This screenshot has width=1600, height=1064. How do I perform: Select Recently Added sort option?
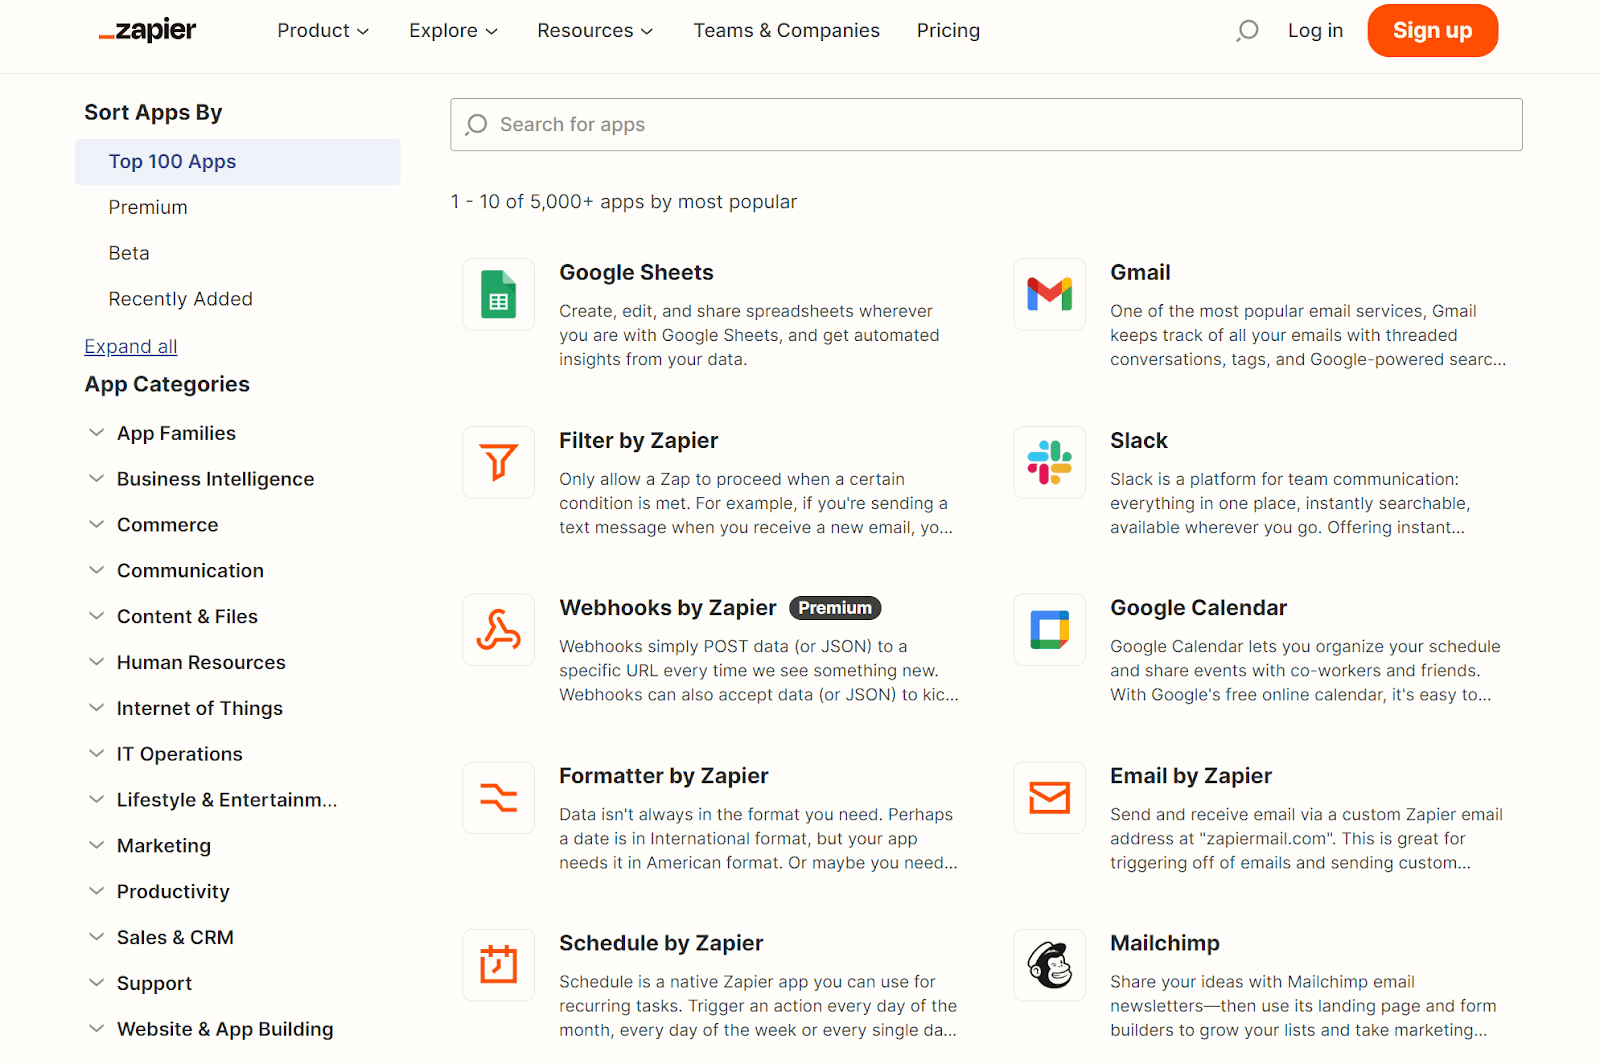(180, 299)
